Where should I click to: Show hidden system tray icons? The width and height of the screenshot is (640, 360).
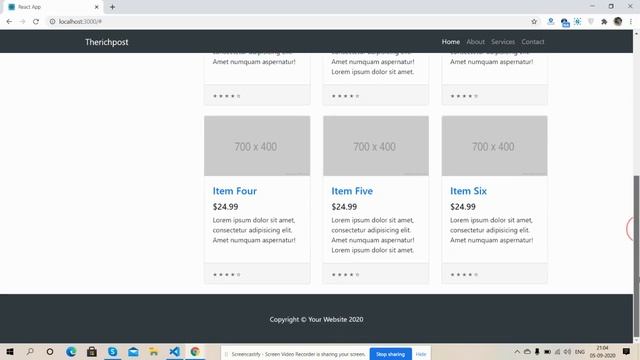tap(517, 351)
